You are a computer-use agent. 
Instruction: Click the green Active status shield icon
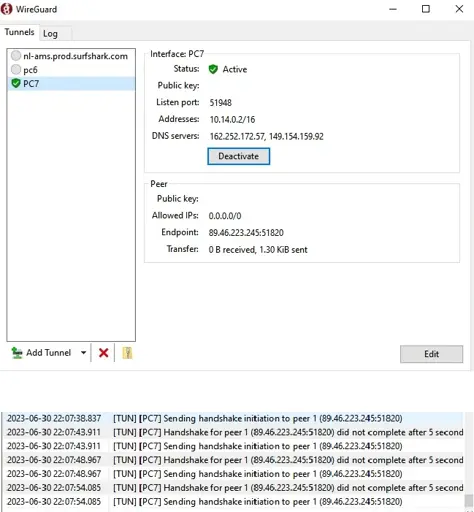tap(213, 69)
